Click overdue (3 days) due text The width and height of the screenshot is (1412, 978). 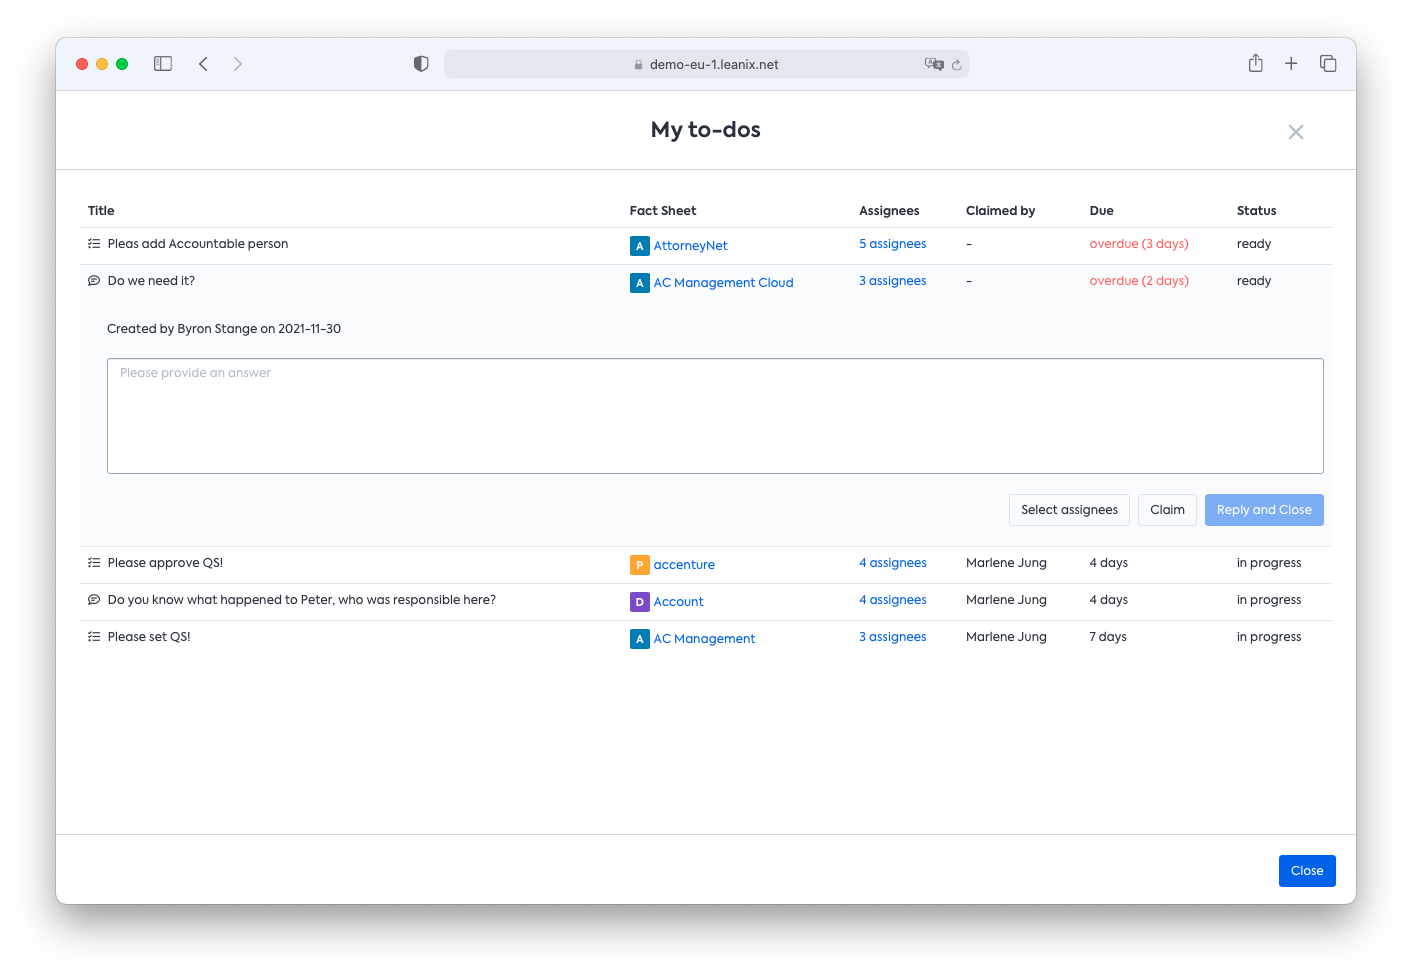coord(1139,244)
